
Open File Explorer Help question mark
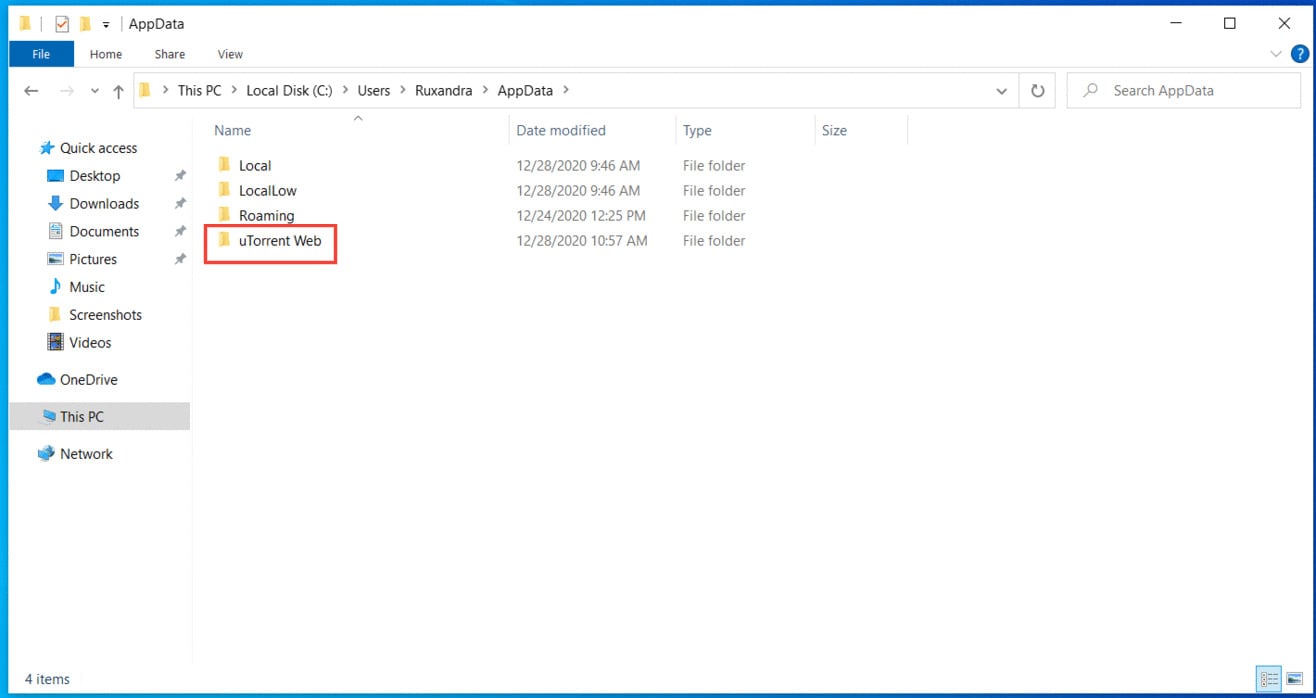[x=1299, y=54]
